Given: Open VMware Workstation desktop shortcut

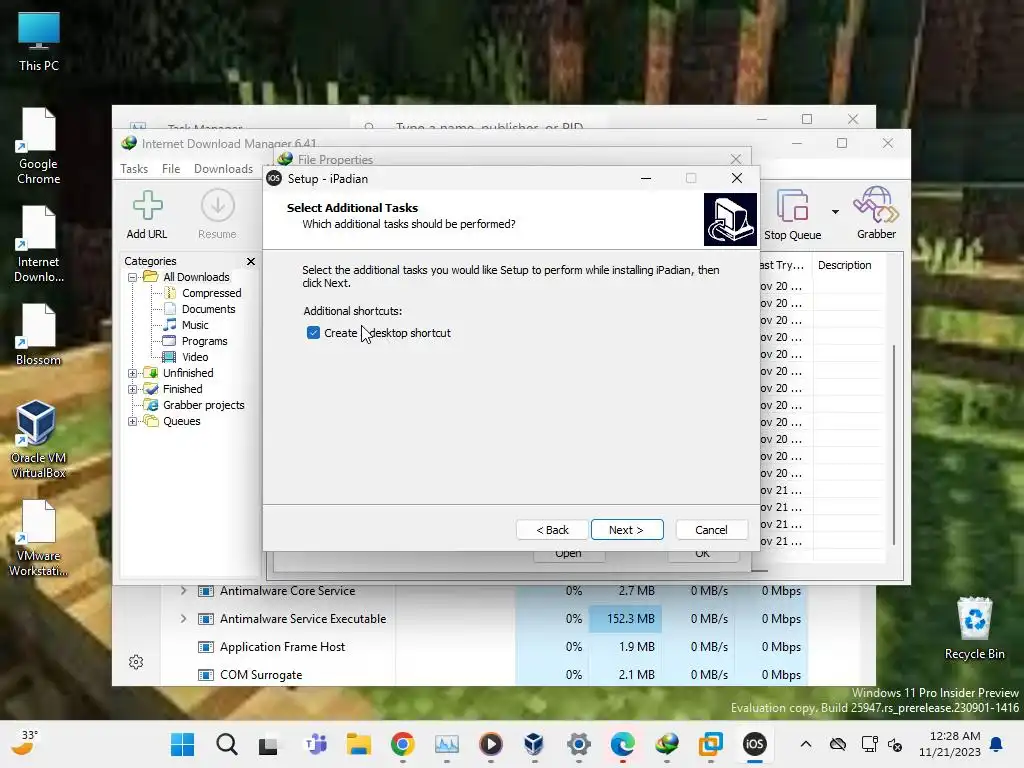Looking at the screenshot, I should [39, 538].
